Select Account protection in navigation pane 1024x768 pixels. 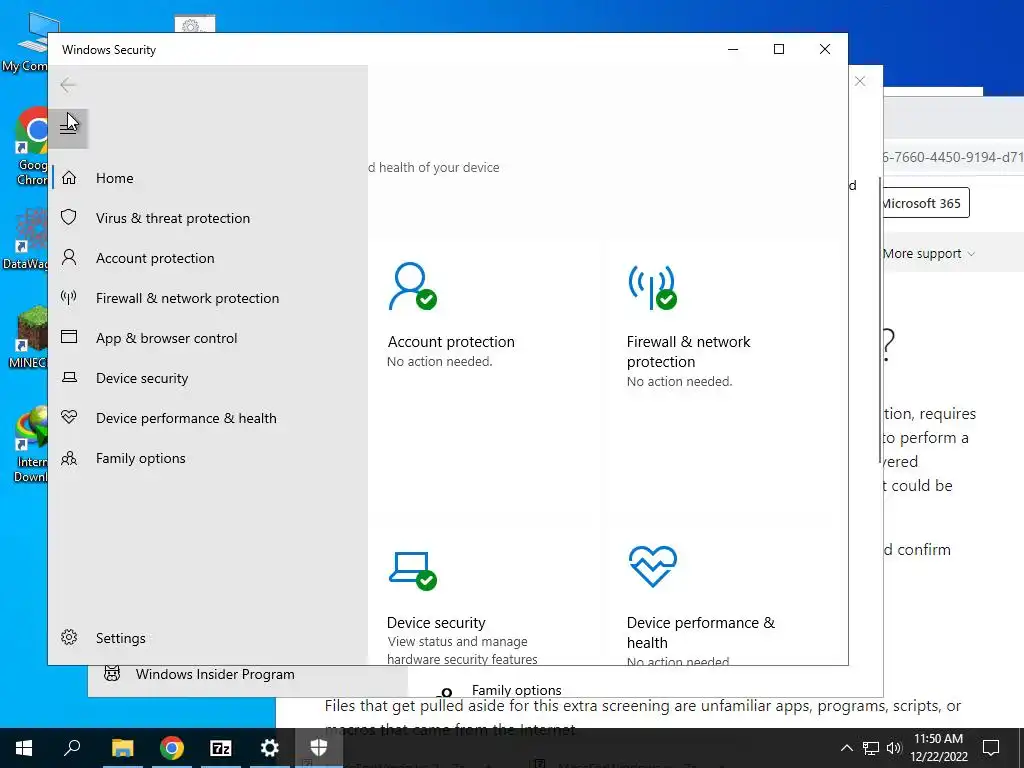(x=208, y=258)
